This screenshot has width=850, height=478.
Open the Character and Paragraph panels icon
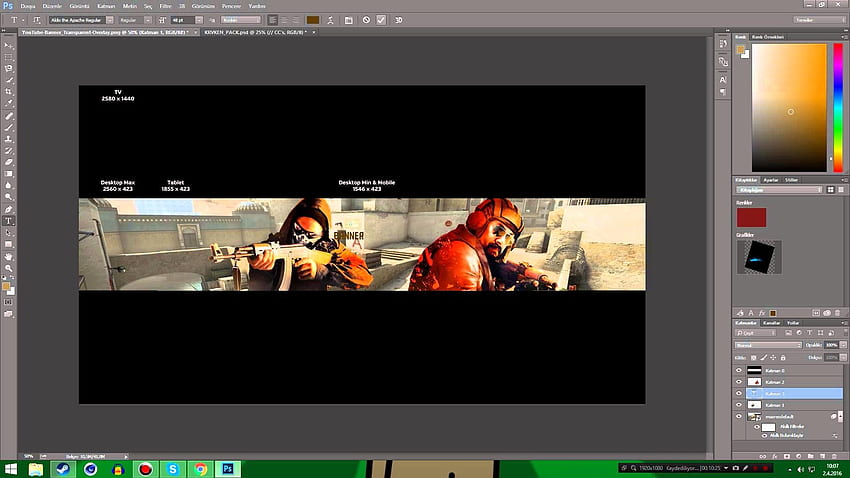pos(349,20)
